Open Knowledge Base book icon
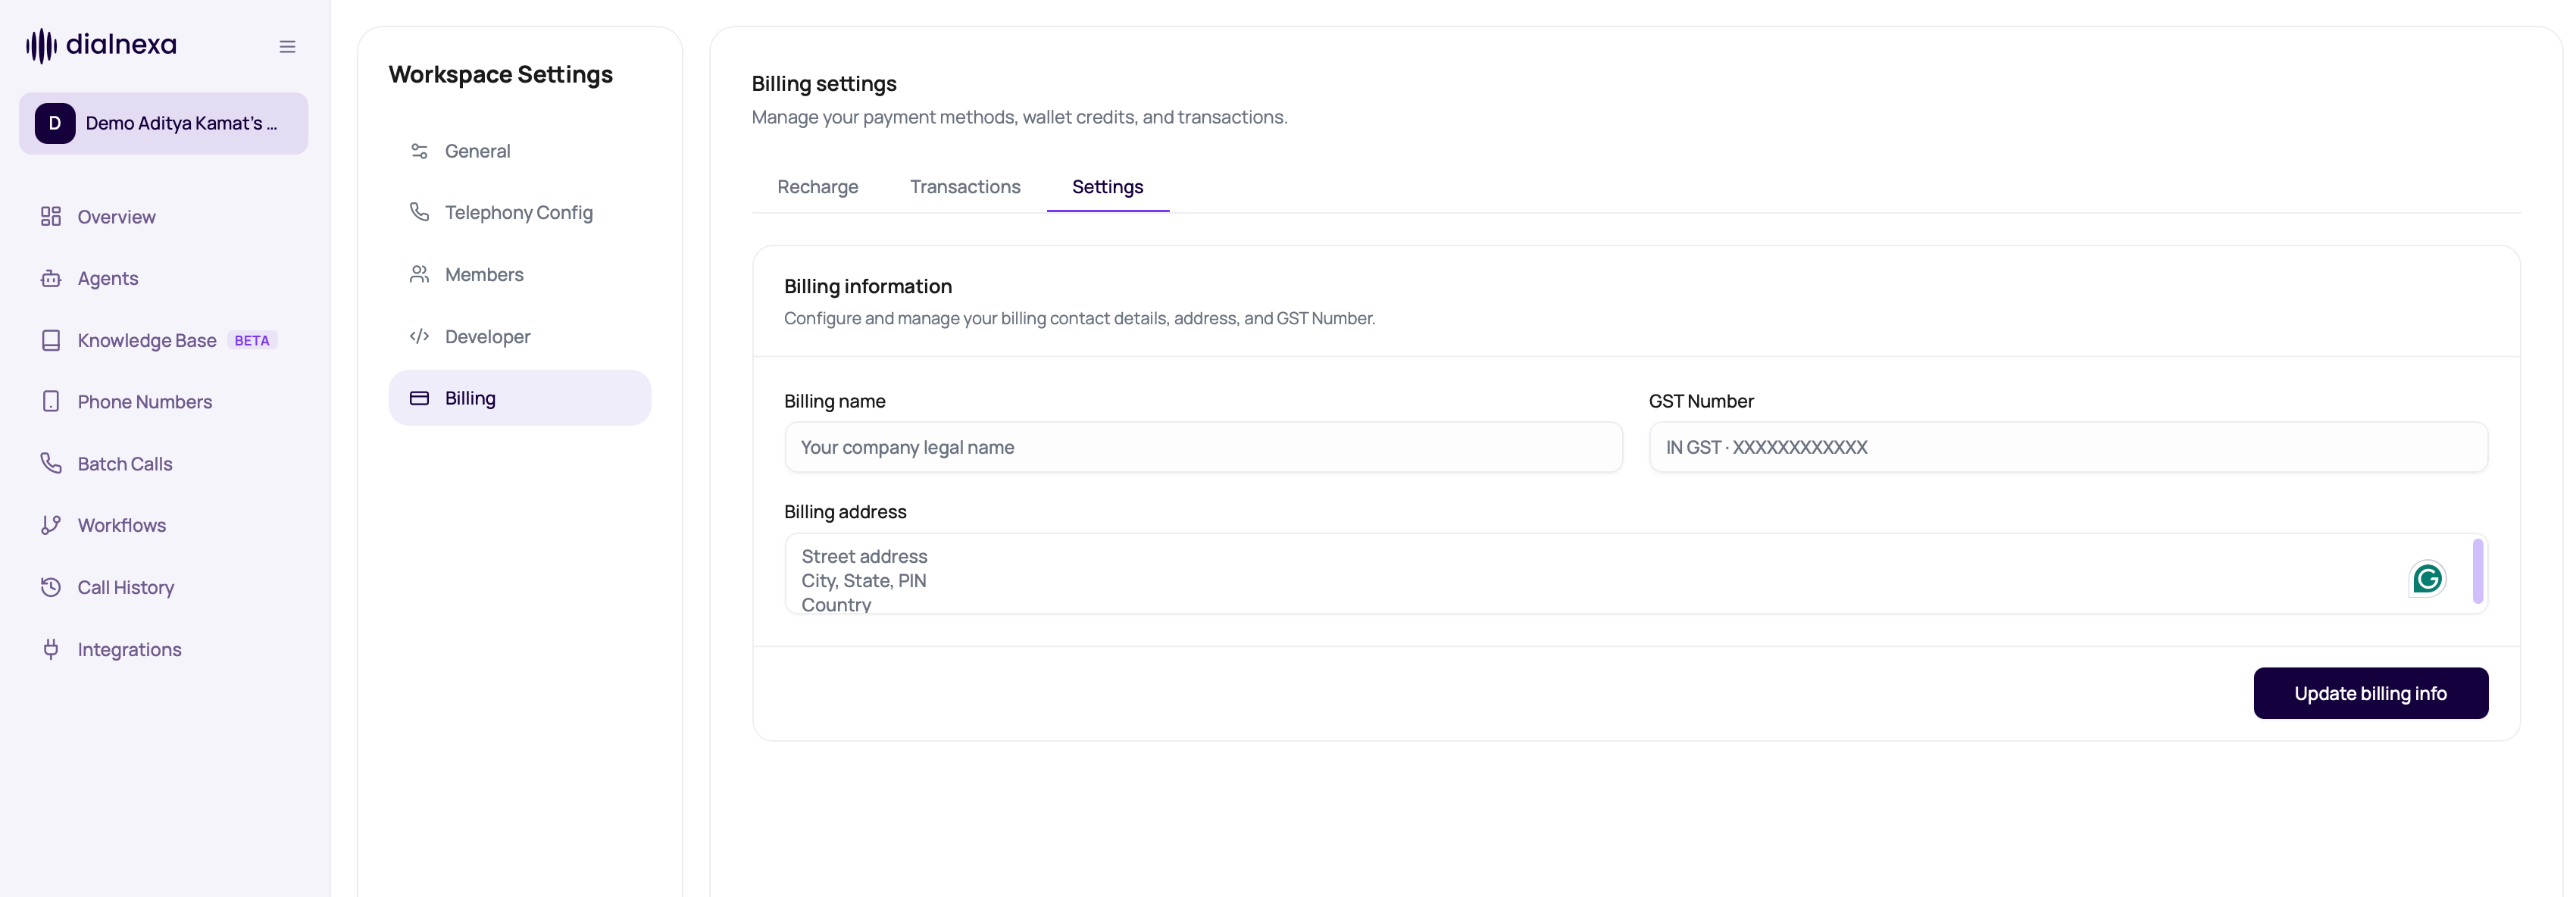The height and width of the screenshot is (897, 2576). coord(51,340)
